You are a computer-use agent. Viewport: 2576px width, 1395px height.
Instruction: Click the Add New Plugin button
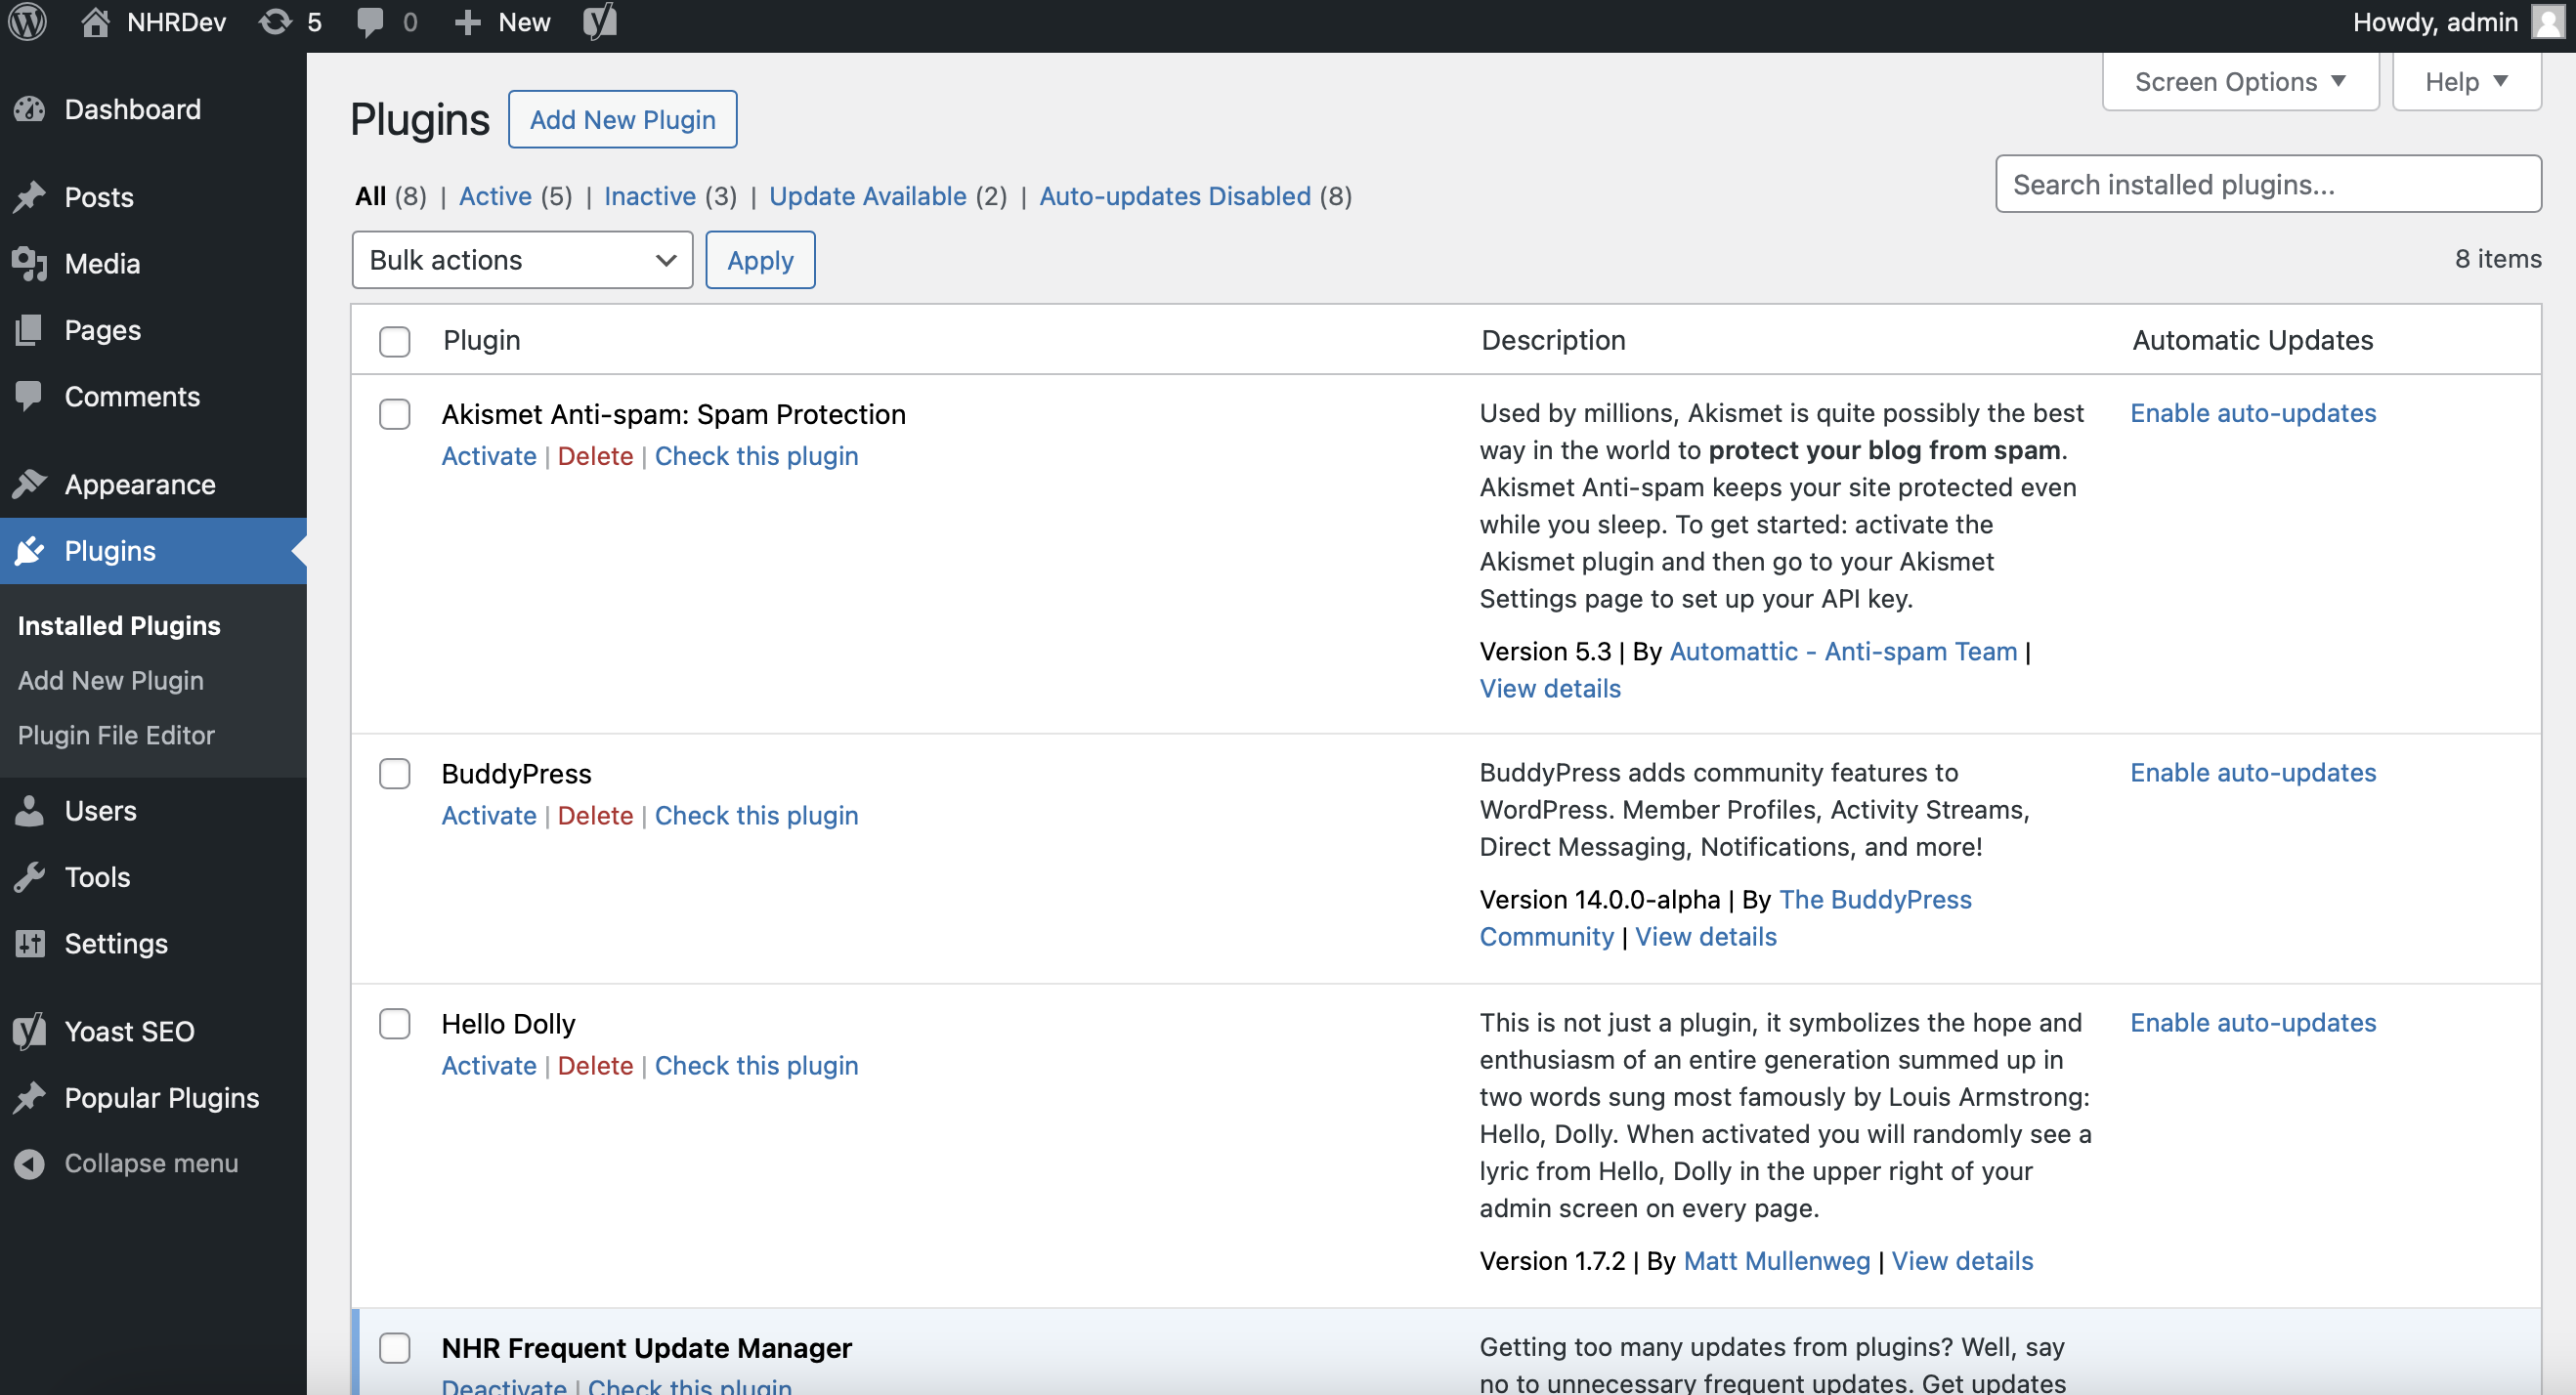(622, 120)
